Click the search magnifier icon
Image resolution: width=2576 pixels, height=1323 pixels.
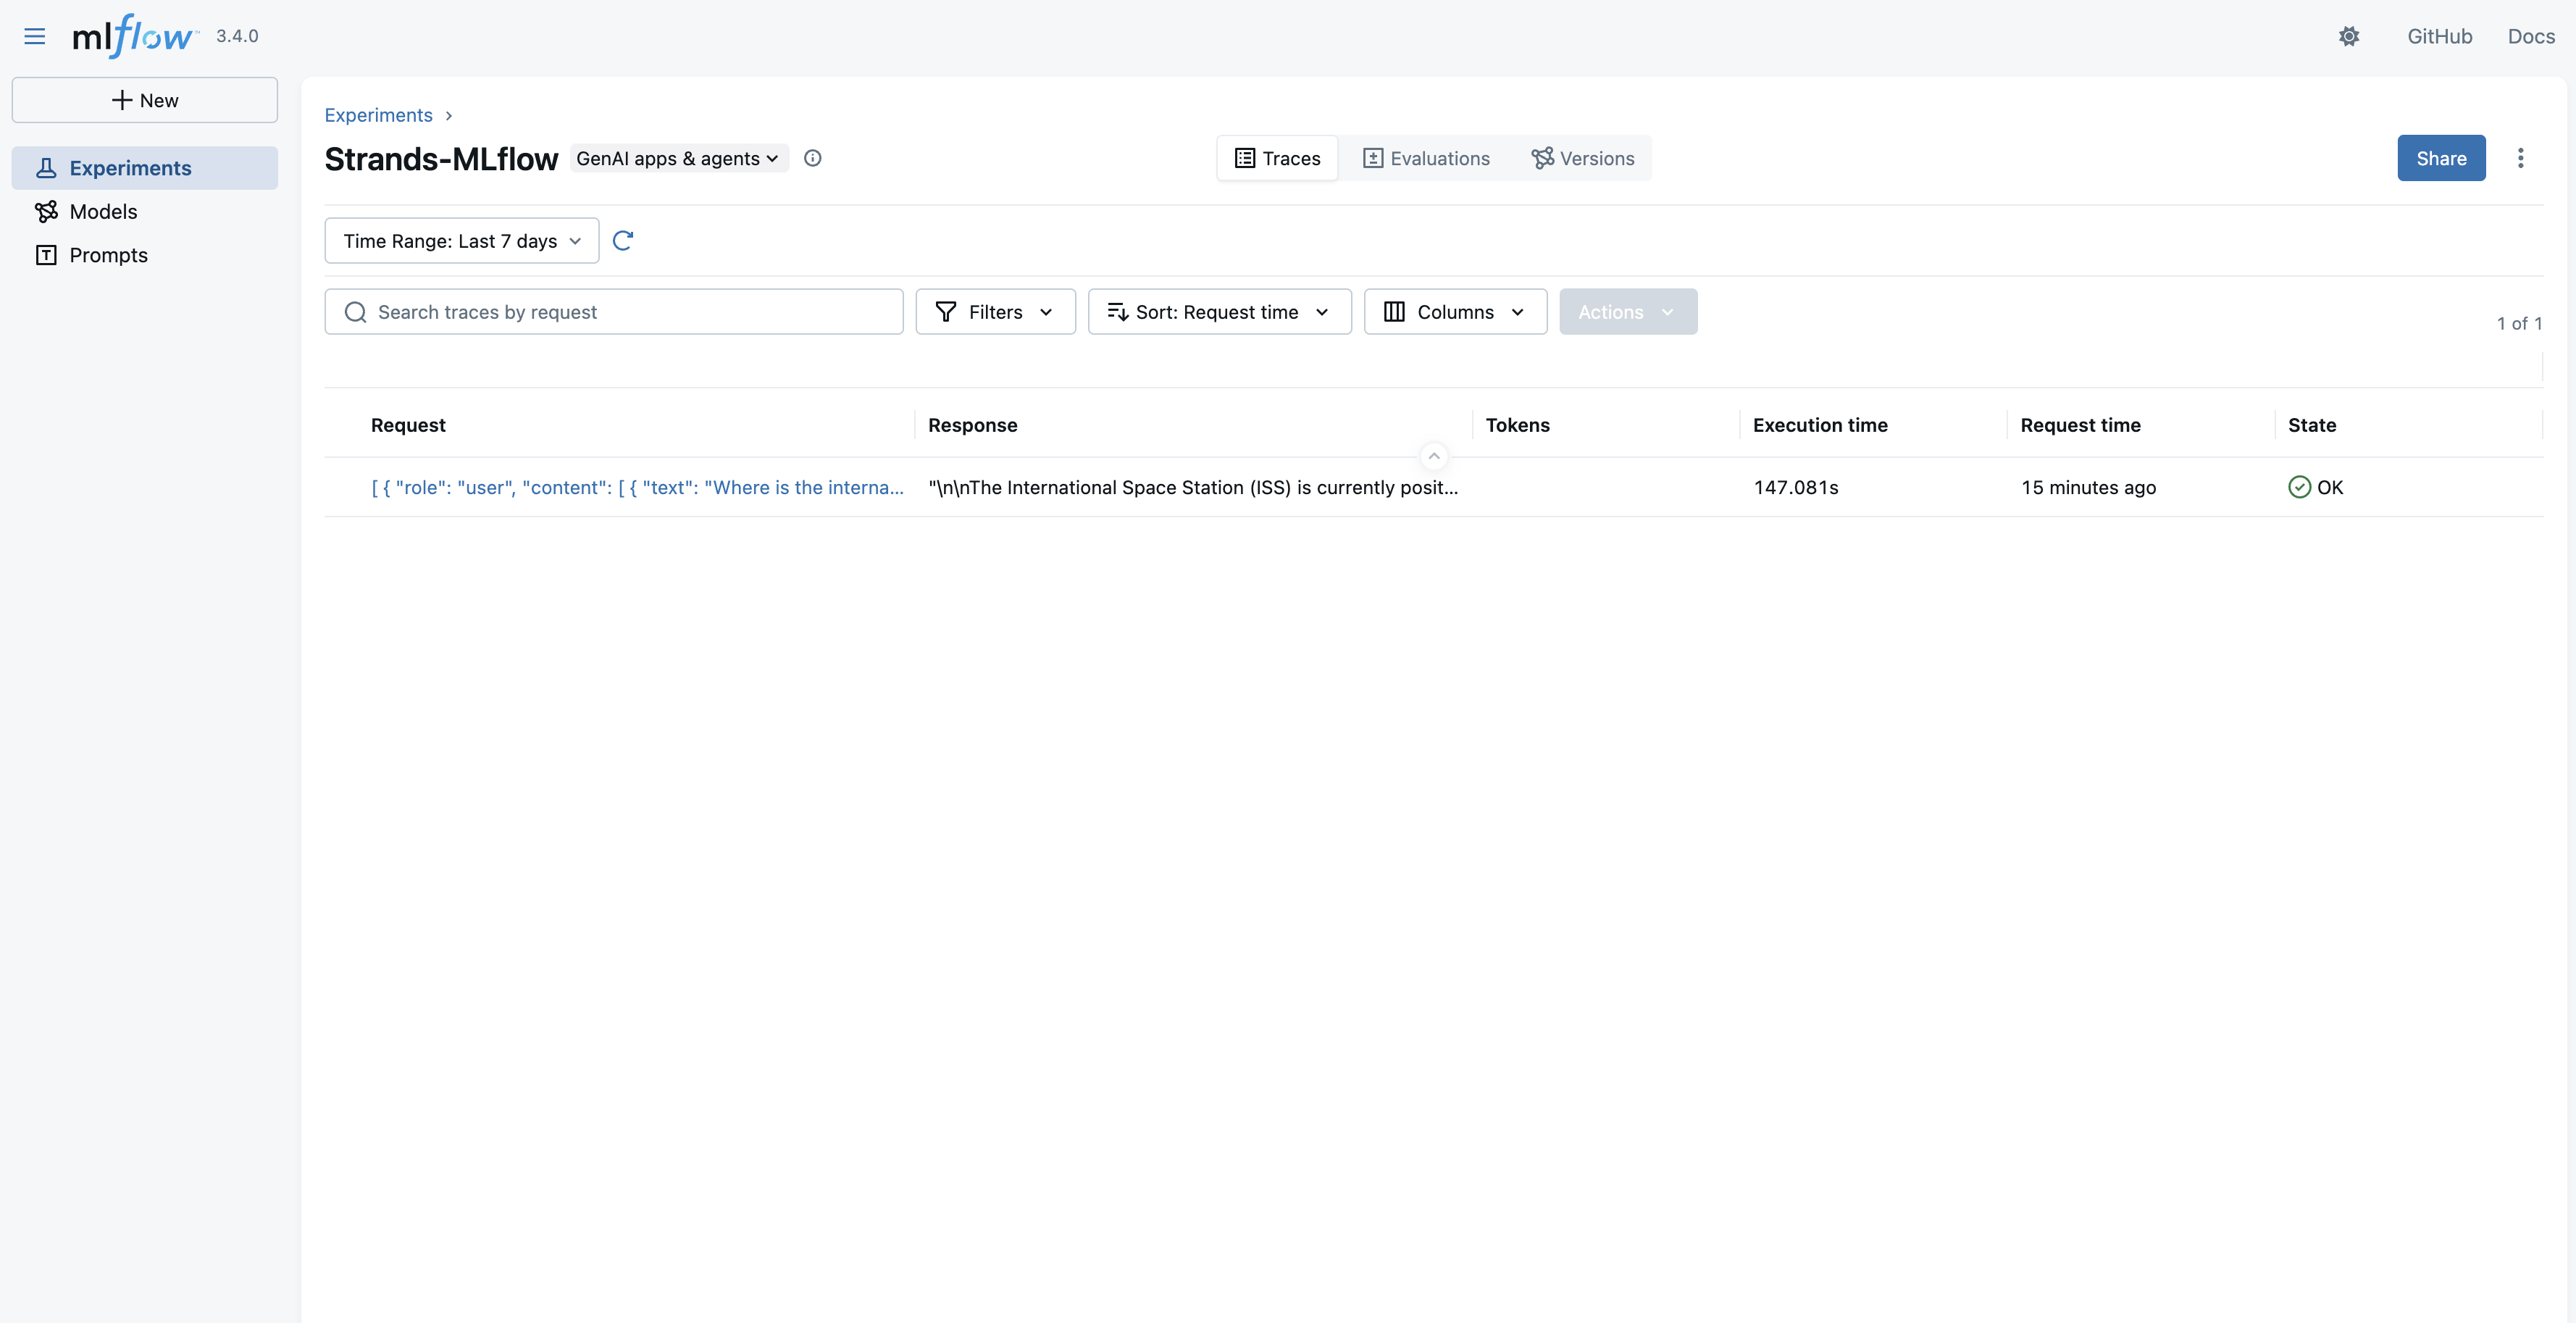click(x=355, y=311)
